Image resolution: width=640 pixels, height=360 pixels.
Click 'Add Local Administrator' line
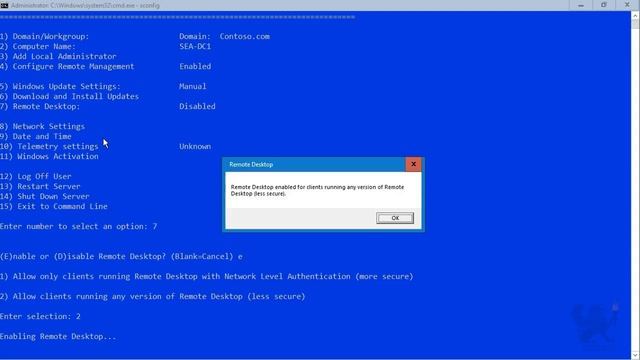[58, 56]
